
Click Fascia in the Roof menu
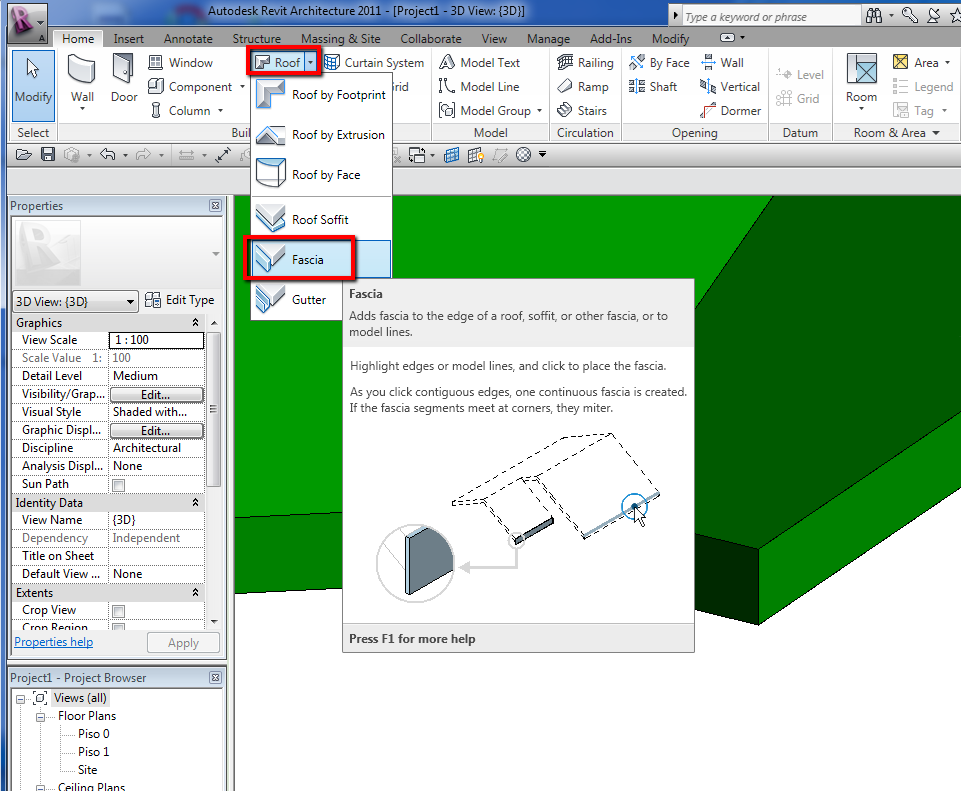(321, 259)
